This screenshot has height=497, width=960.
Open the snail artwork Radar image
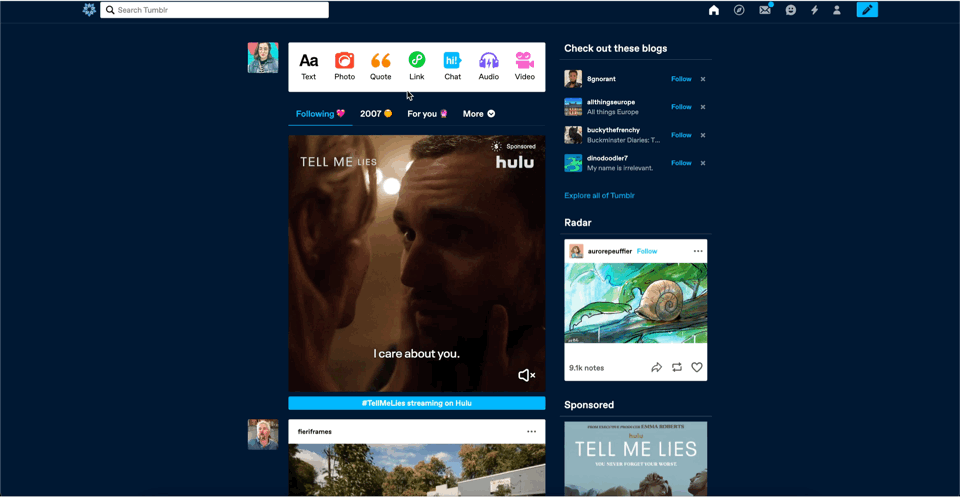[636, 303]
